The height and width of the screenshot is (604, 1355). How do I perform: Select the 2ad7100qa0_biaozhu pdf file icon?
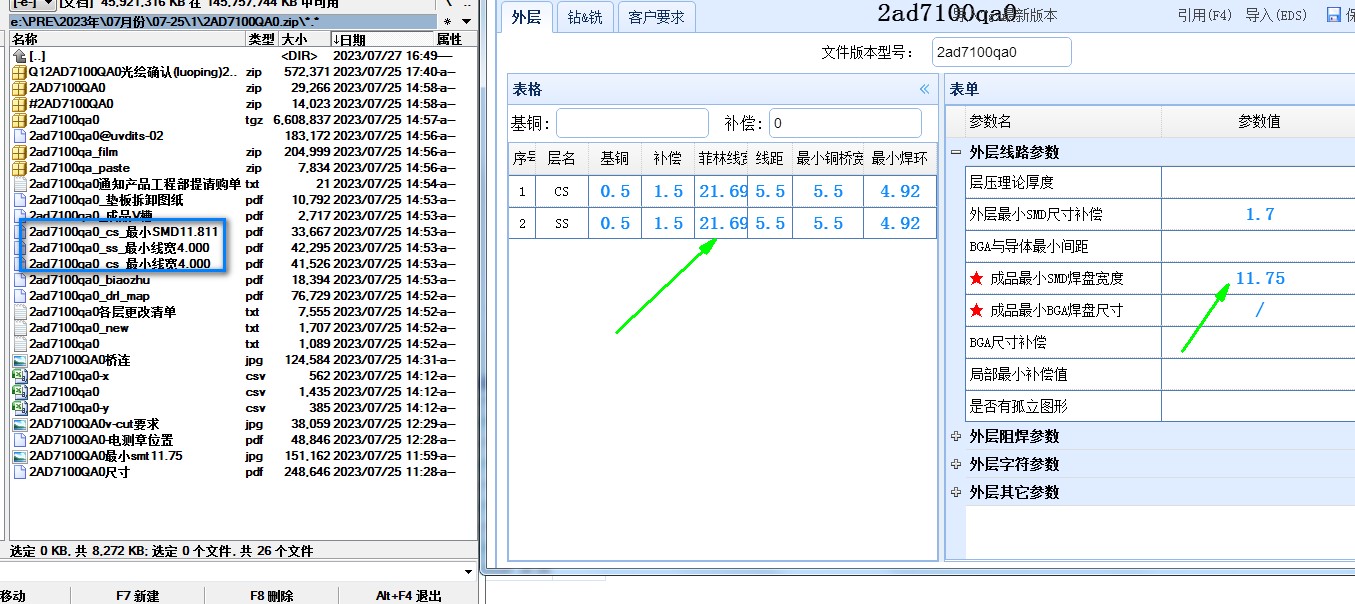point(19,280)
